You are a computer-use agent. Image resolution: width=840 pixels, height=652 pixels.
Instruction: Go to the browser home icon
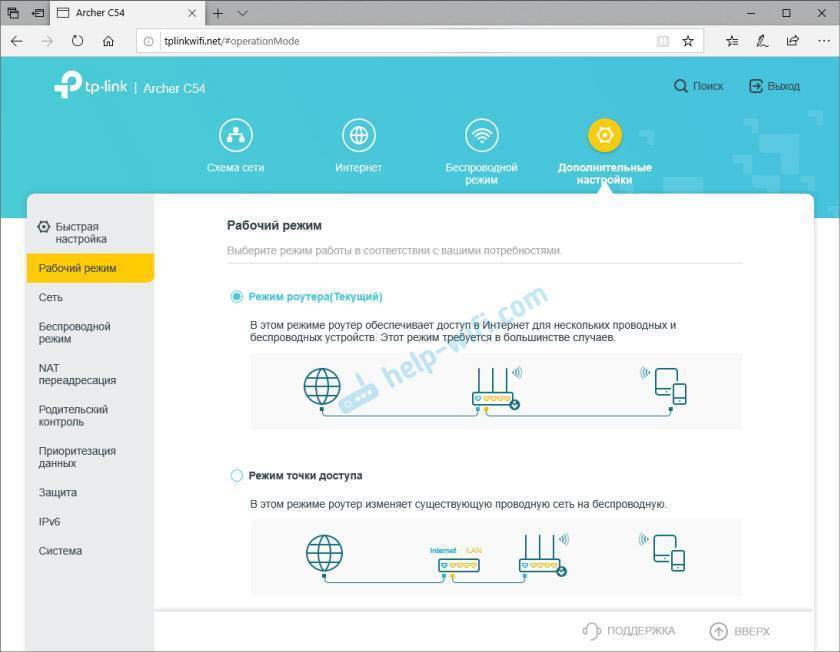[108, 41]
